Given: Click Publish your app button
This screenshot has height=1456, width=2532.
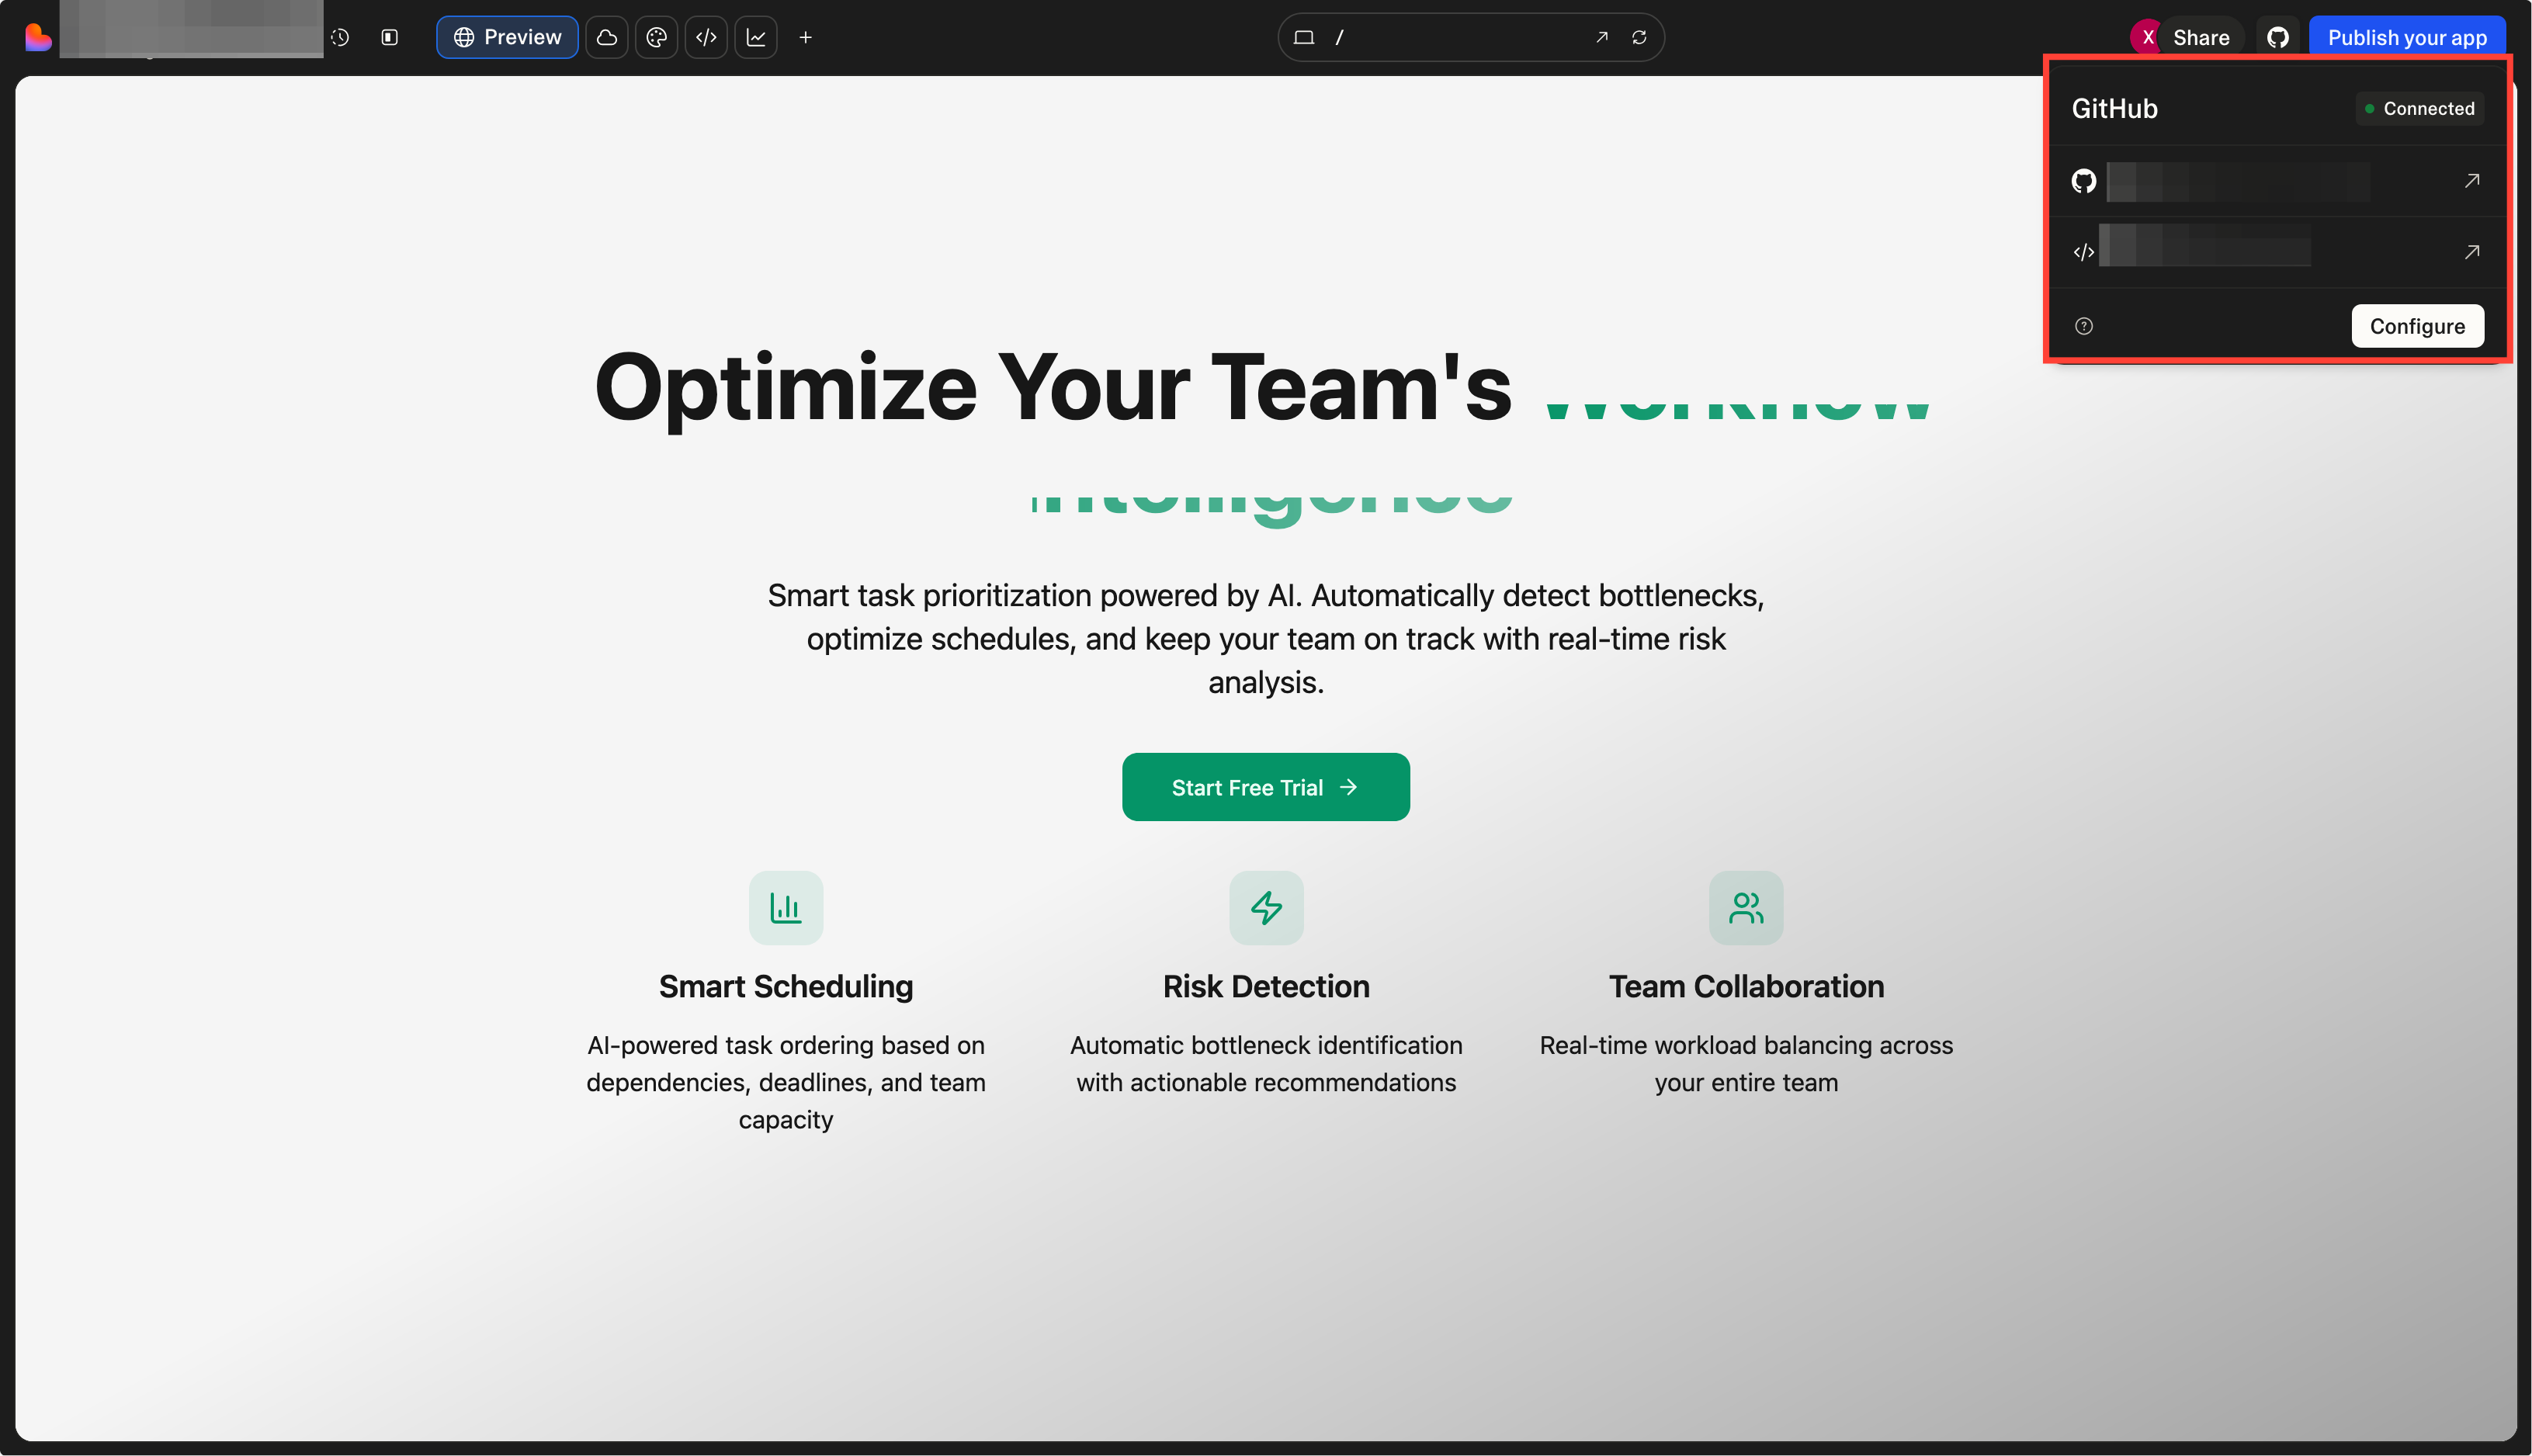Looking at the screenshot, I should click(x=2407, y=37).
